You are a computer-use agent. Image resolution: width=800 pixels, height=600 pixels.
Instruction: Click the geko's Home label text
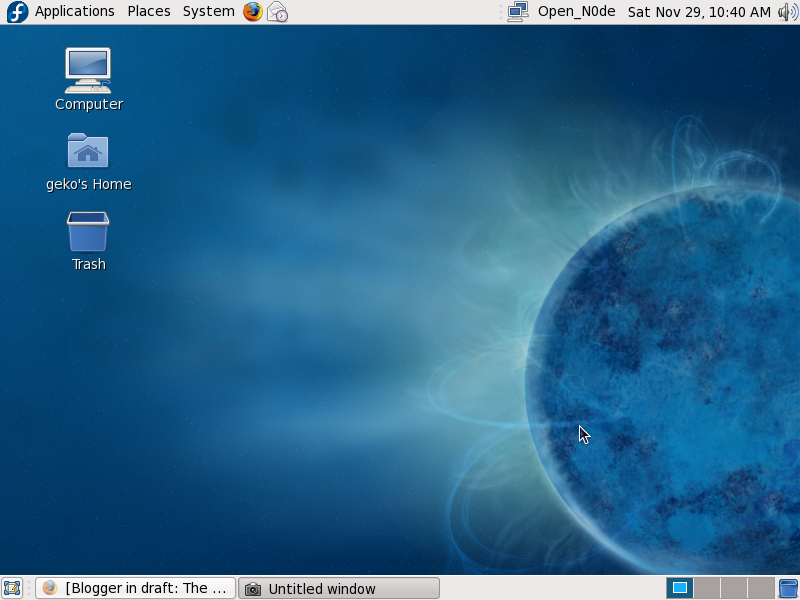(89, 184)
